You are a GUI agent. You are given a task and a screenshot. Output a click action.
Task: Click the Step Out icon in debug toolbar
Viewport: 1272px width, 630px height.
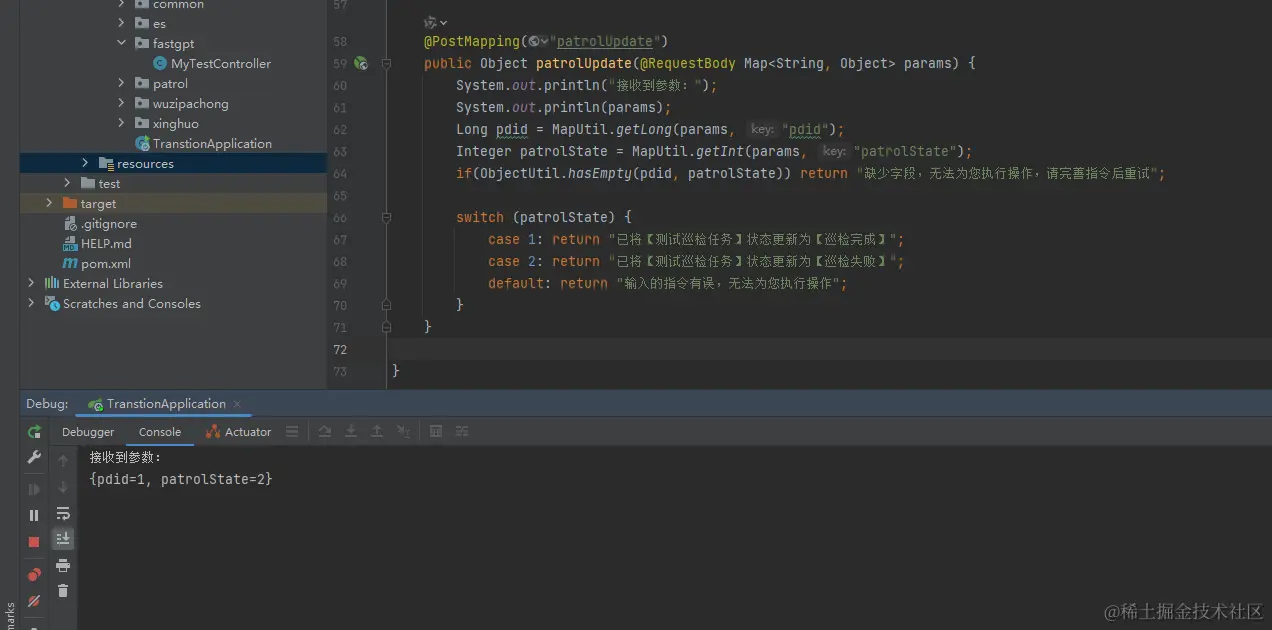tap(377, 432)
